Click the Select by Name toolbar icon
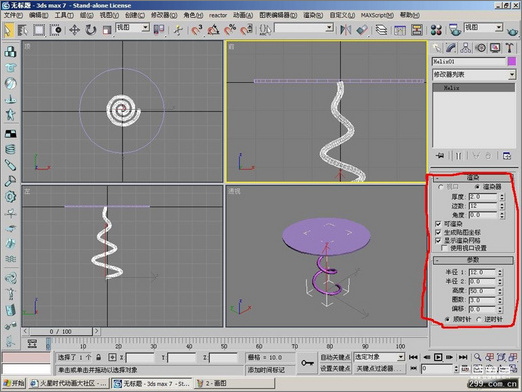Screen dimensions: 522x392 click(23, 30)
